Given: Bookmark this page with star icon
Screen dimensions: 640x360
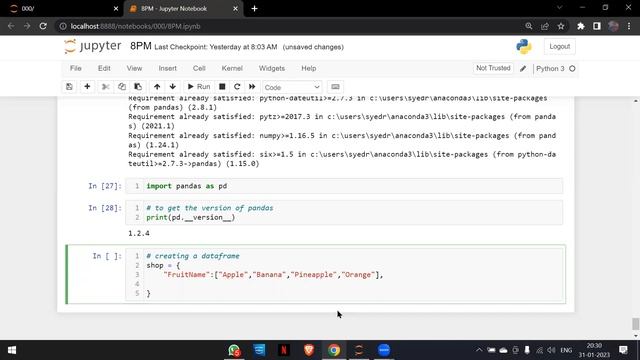Looking at the screenshot, I should (x=561, y=26).
